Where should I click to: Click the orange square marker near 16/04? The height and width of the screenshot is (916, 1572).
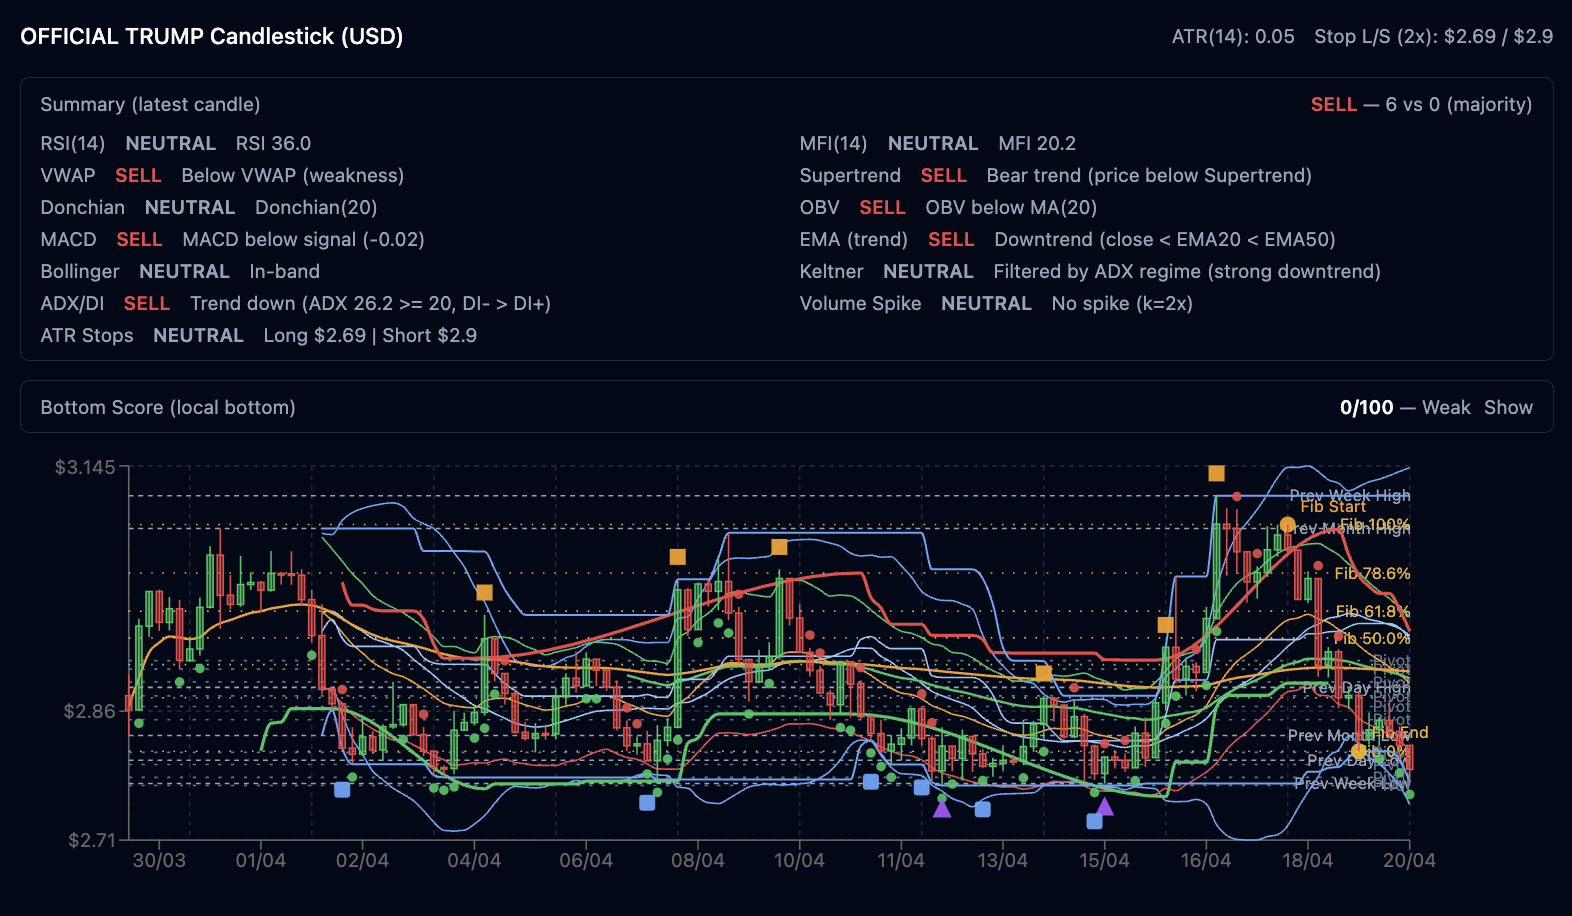(1165, 625)
